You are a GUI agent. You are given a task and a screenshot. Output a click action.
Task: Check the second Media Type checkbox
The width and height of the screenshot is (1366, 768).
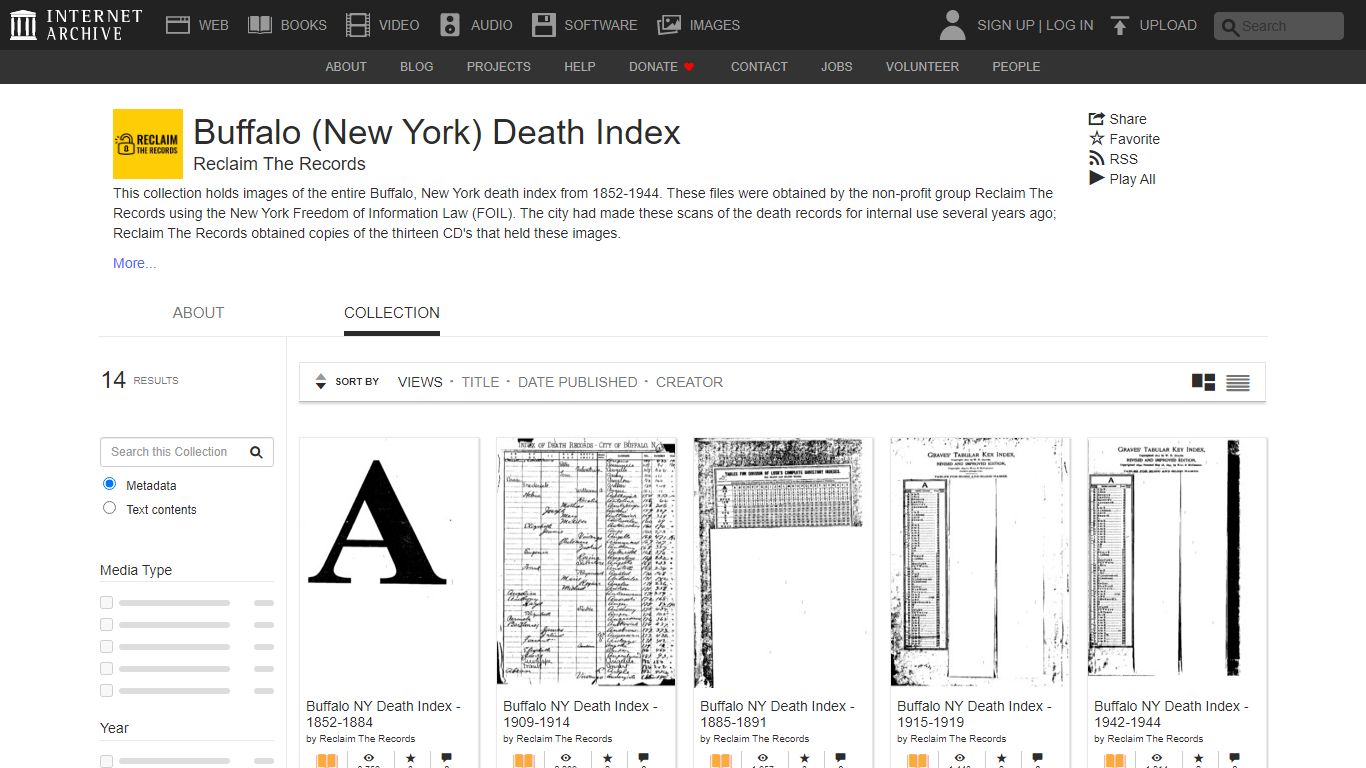107,625
